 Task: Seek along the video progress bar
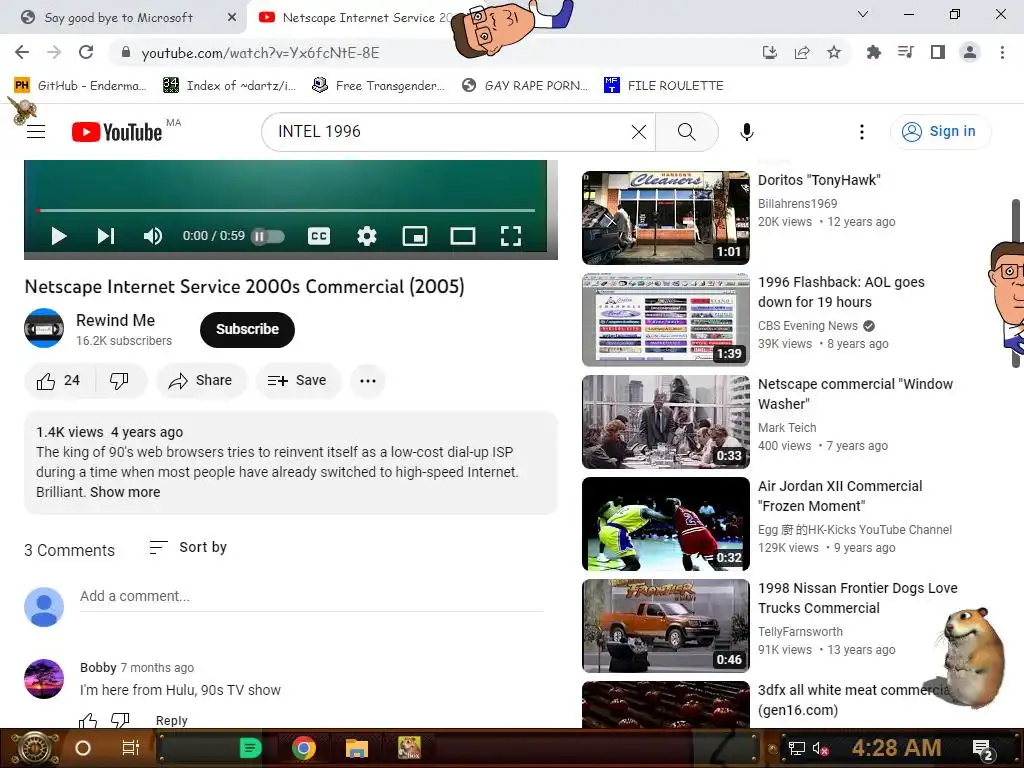(285, 210)
